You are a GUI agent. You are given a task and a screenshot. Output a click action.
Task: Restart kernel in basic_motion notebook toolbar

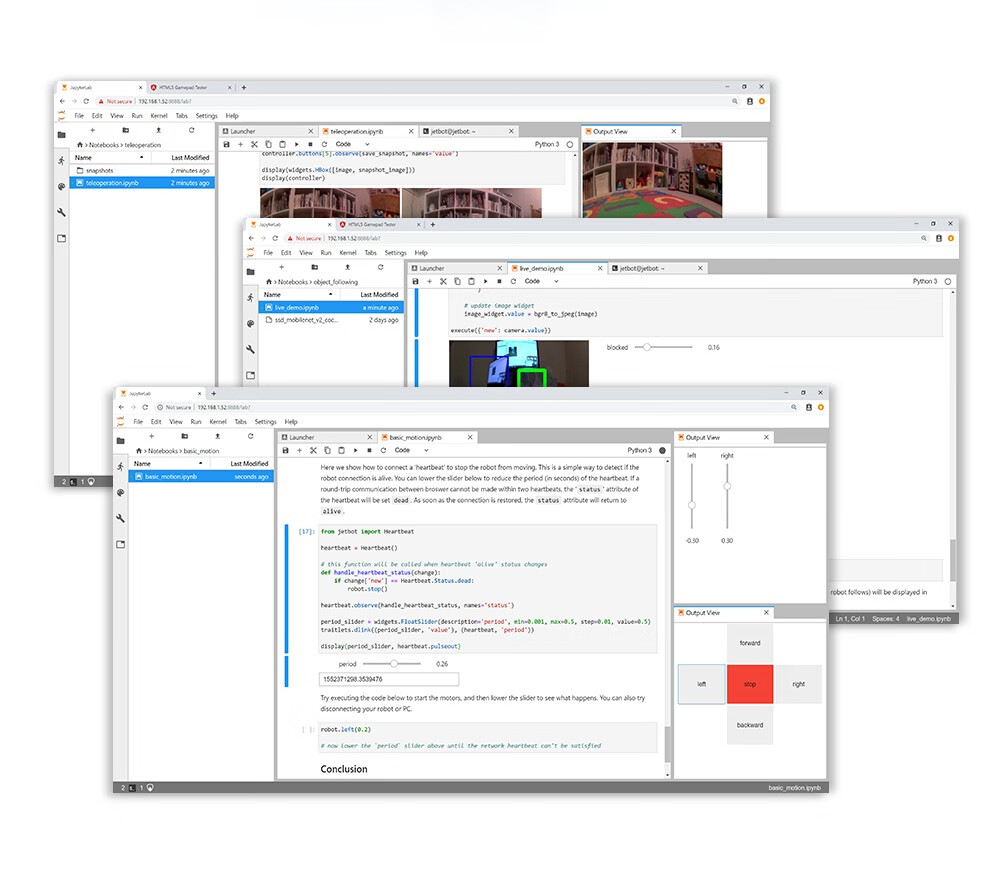383,451
